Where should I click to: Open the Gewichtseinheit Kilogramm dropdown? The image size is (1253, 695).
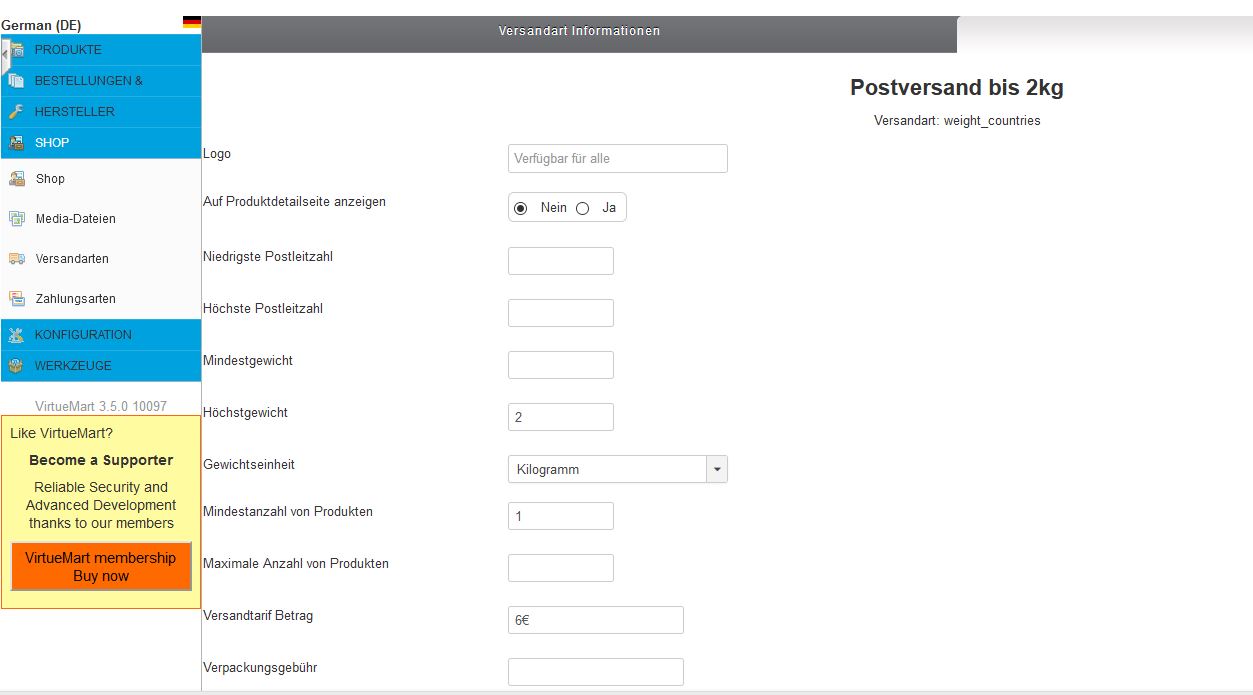[617, 469]
